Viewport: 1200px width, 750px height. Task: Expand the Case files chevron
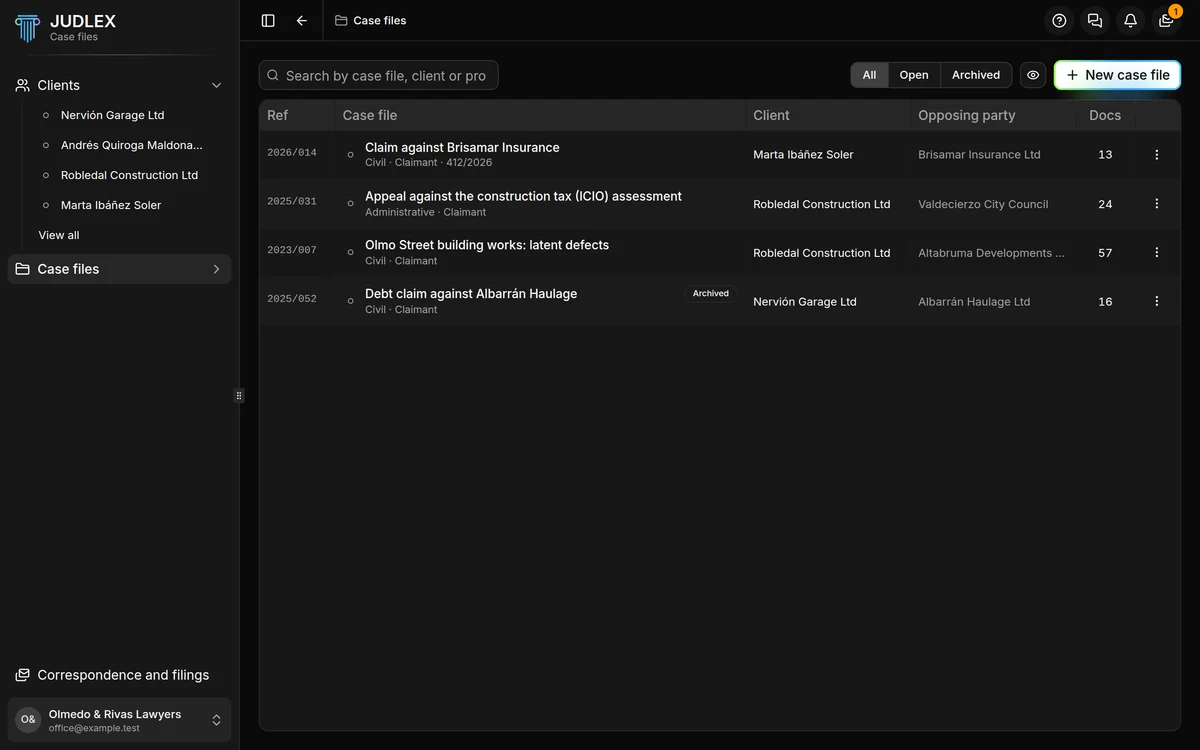coord(216,269)
